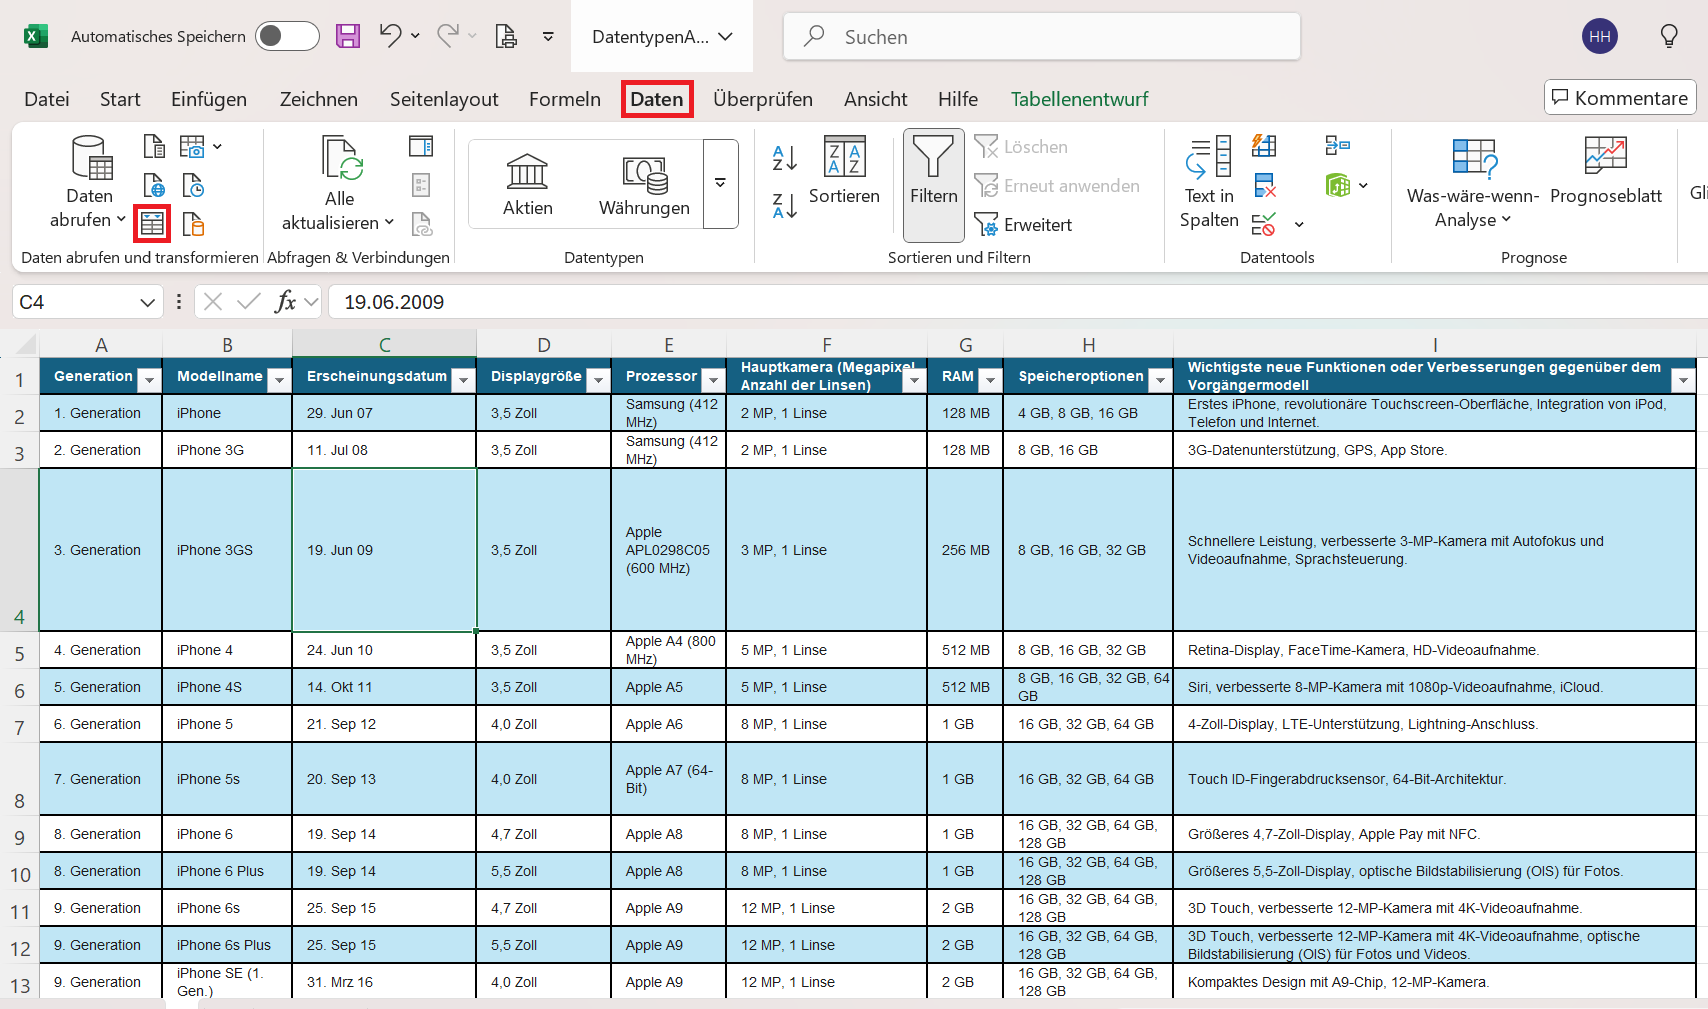This screenshot has height=1009, width=1708.
Task: Click the Data Model green icon
Action: pyautogui.click(x=1337, y=185)
